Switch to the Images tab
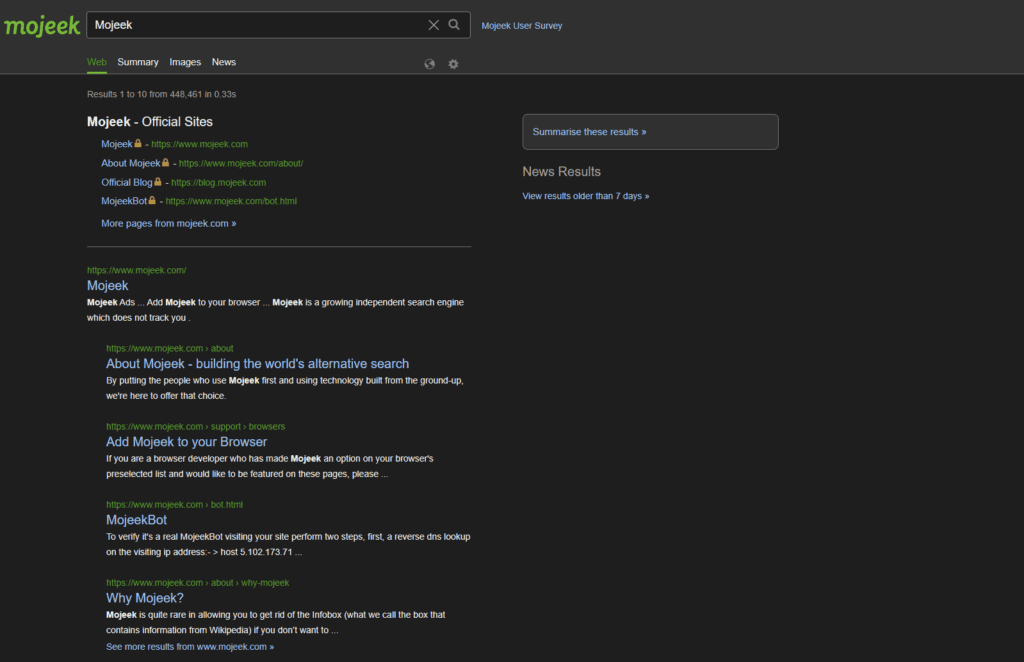 click(x=185, y=62)
